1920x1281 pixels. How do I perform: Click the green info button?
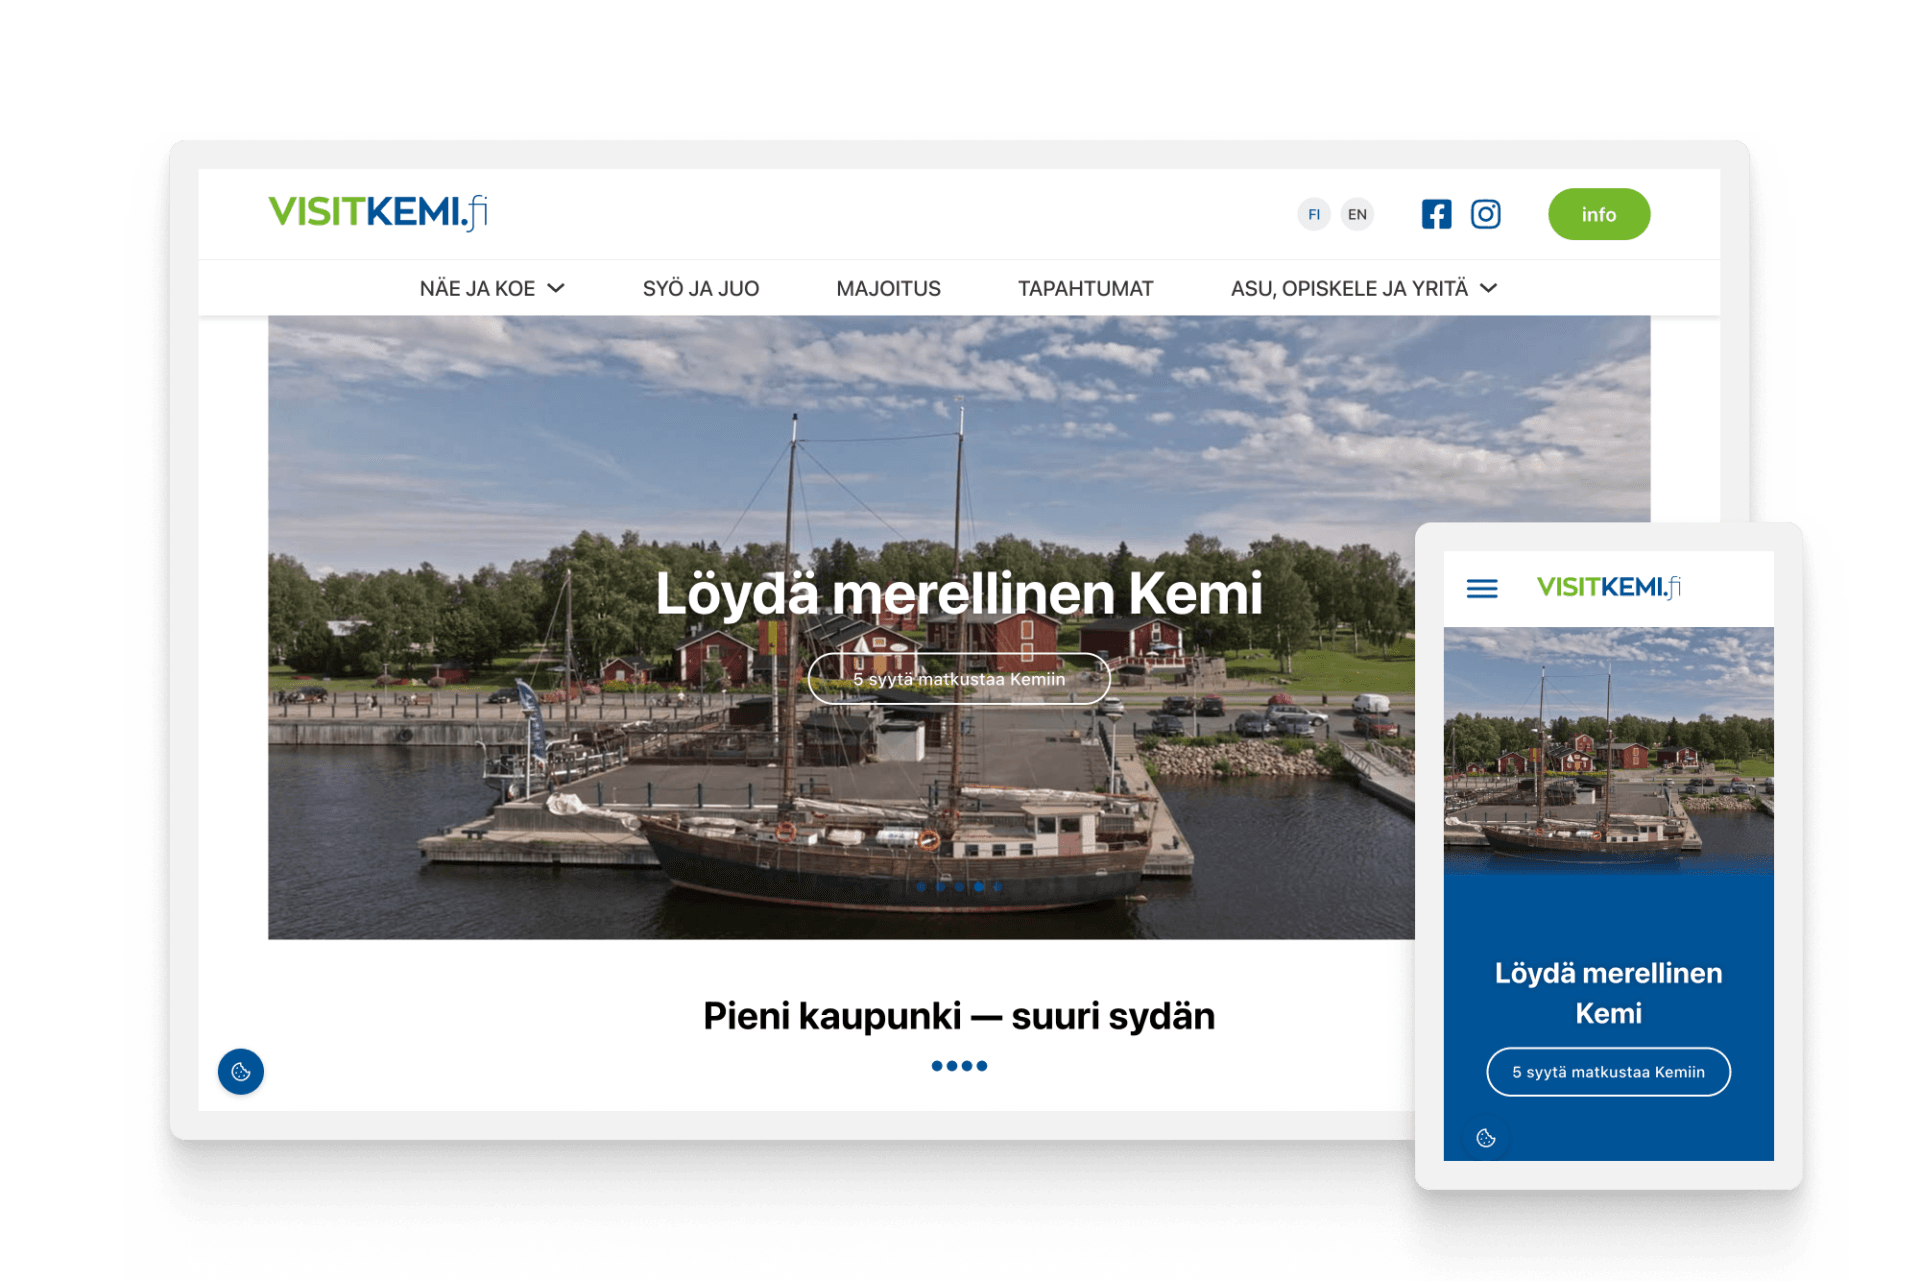pos(1598,214)
